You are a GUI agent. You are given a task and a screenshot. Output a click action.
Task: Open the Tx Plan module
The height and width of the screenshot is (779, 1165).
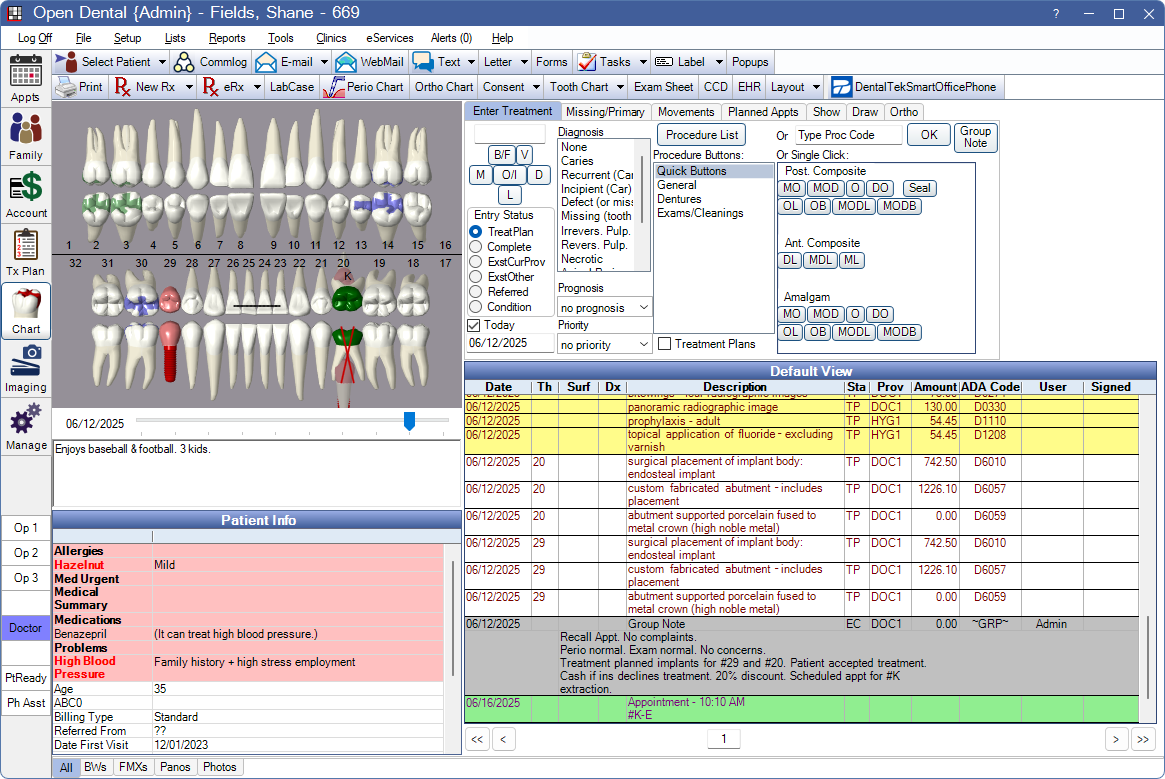(x=26, y=252)
